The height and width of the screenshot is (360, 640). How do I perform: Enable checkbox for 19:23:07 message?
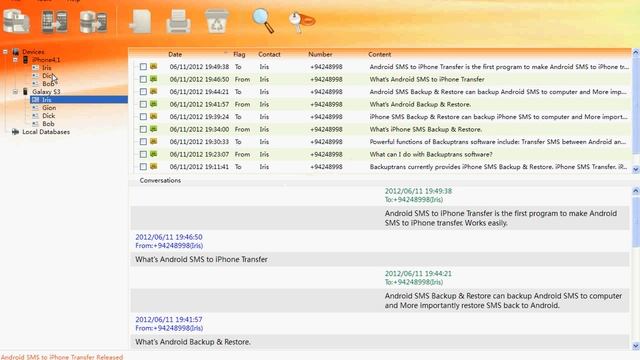143,154
